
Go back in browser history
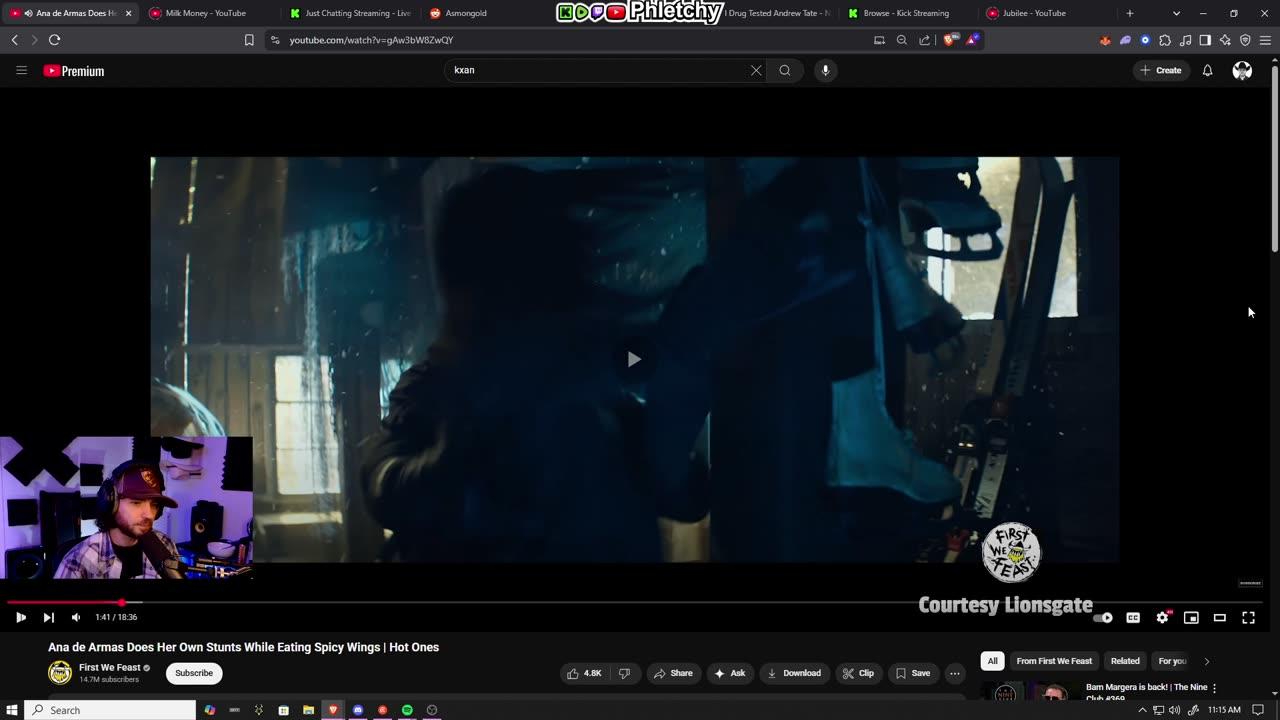(14, 40)
